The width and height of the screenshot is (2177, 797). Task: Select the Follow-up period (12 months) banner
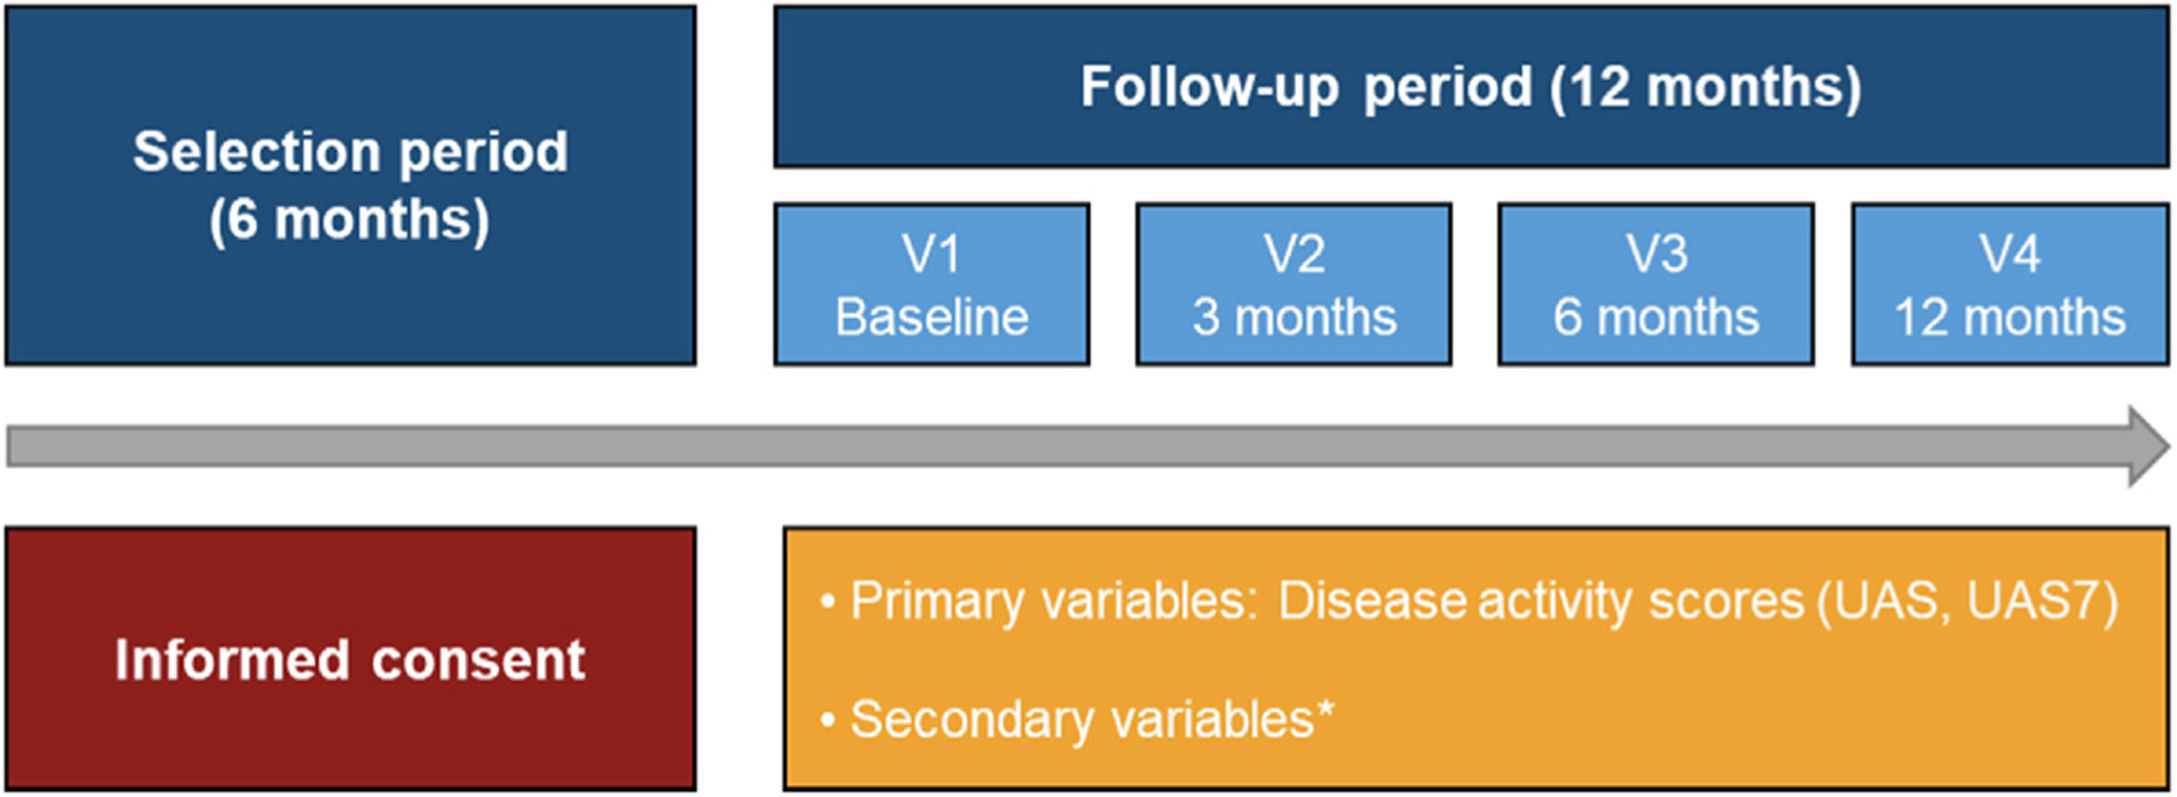[x=1470, y=87]
